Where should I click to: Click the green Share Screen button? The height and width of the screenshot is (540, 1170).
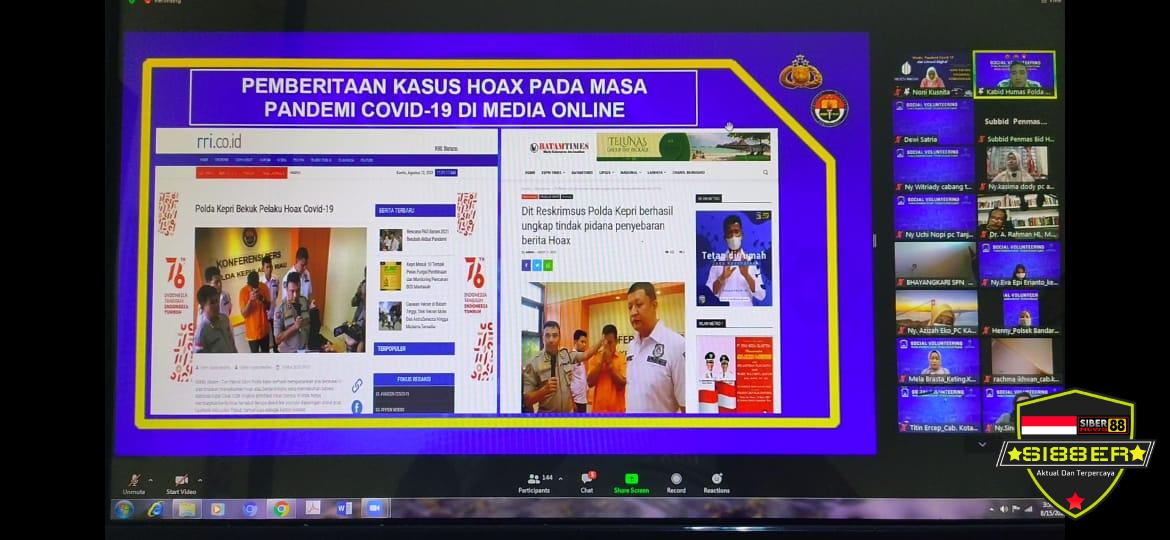[631, 481]
